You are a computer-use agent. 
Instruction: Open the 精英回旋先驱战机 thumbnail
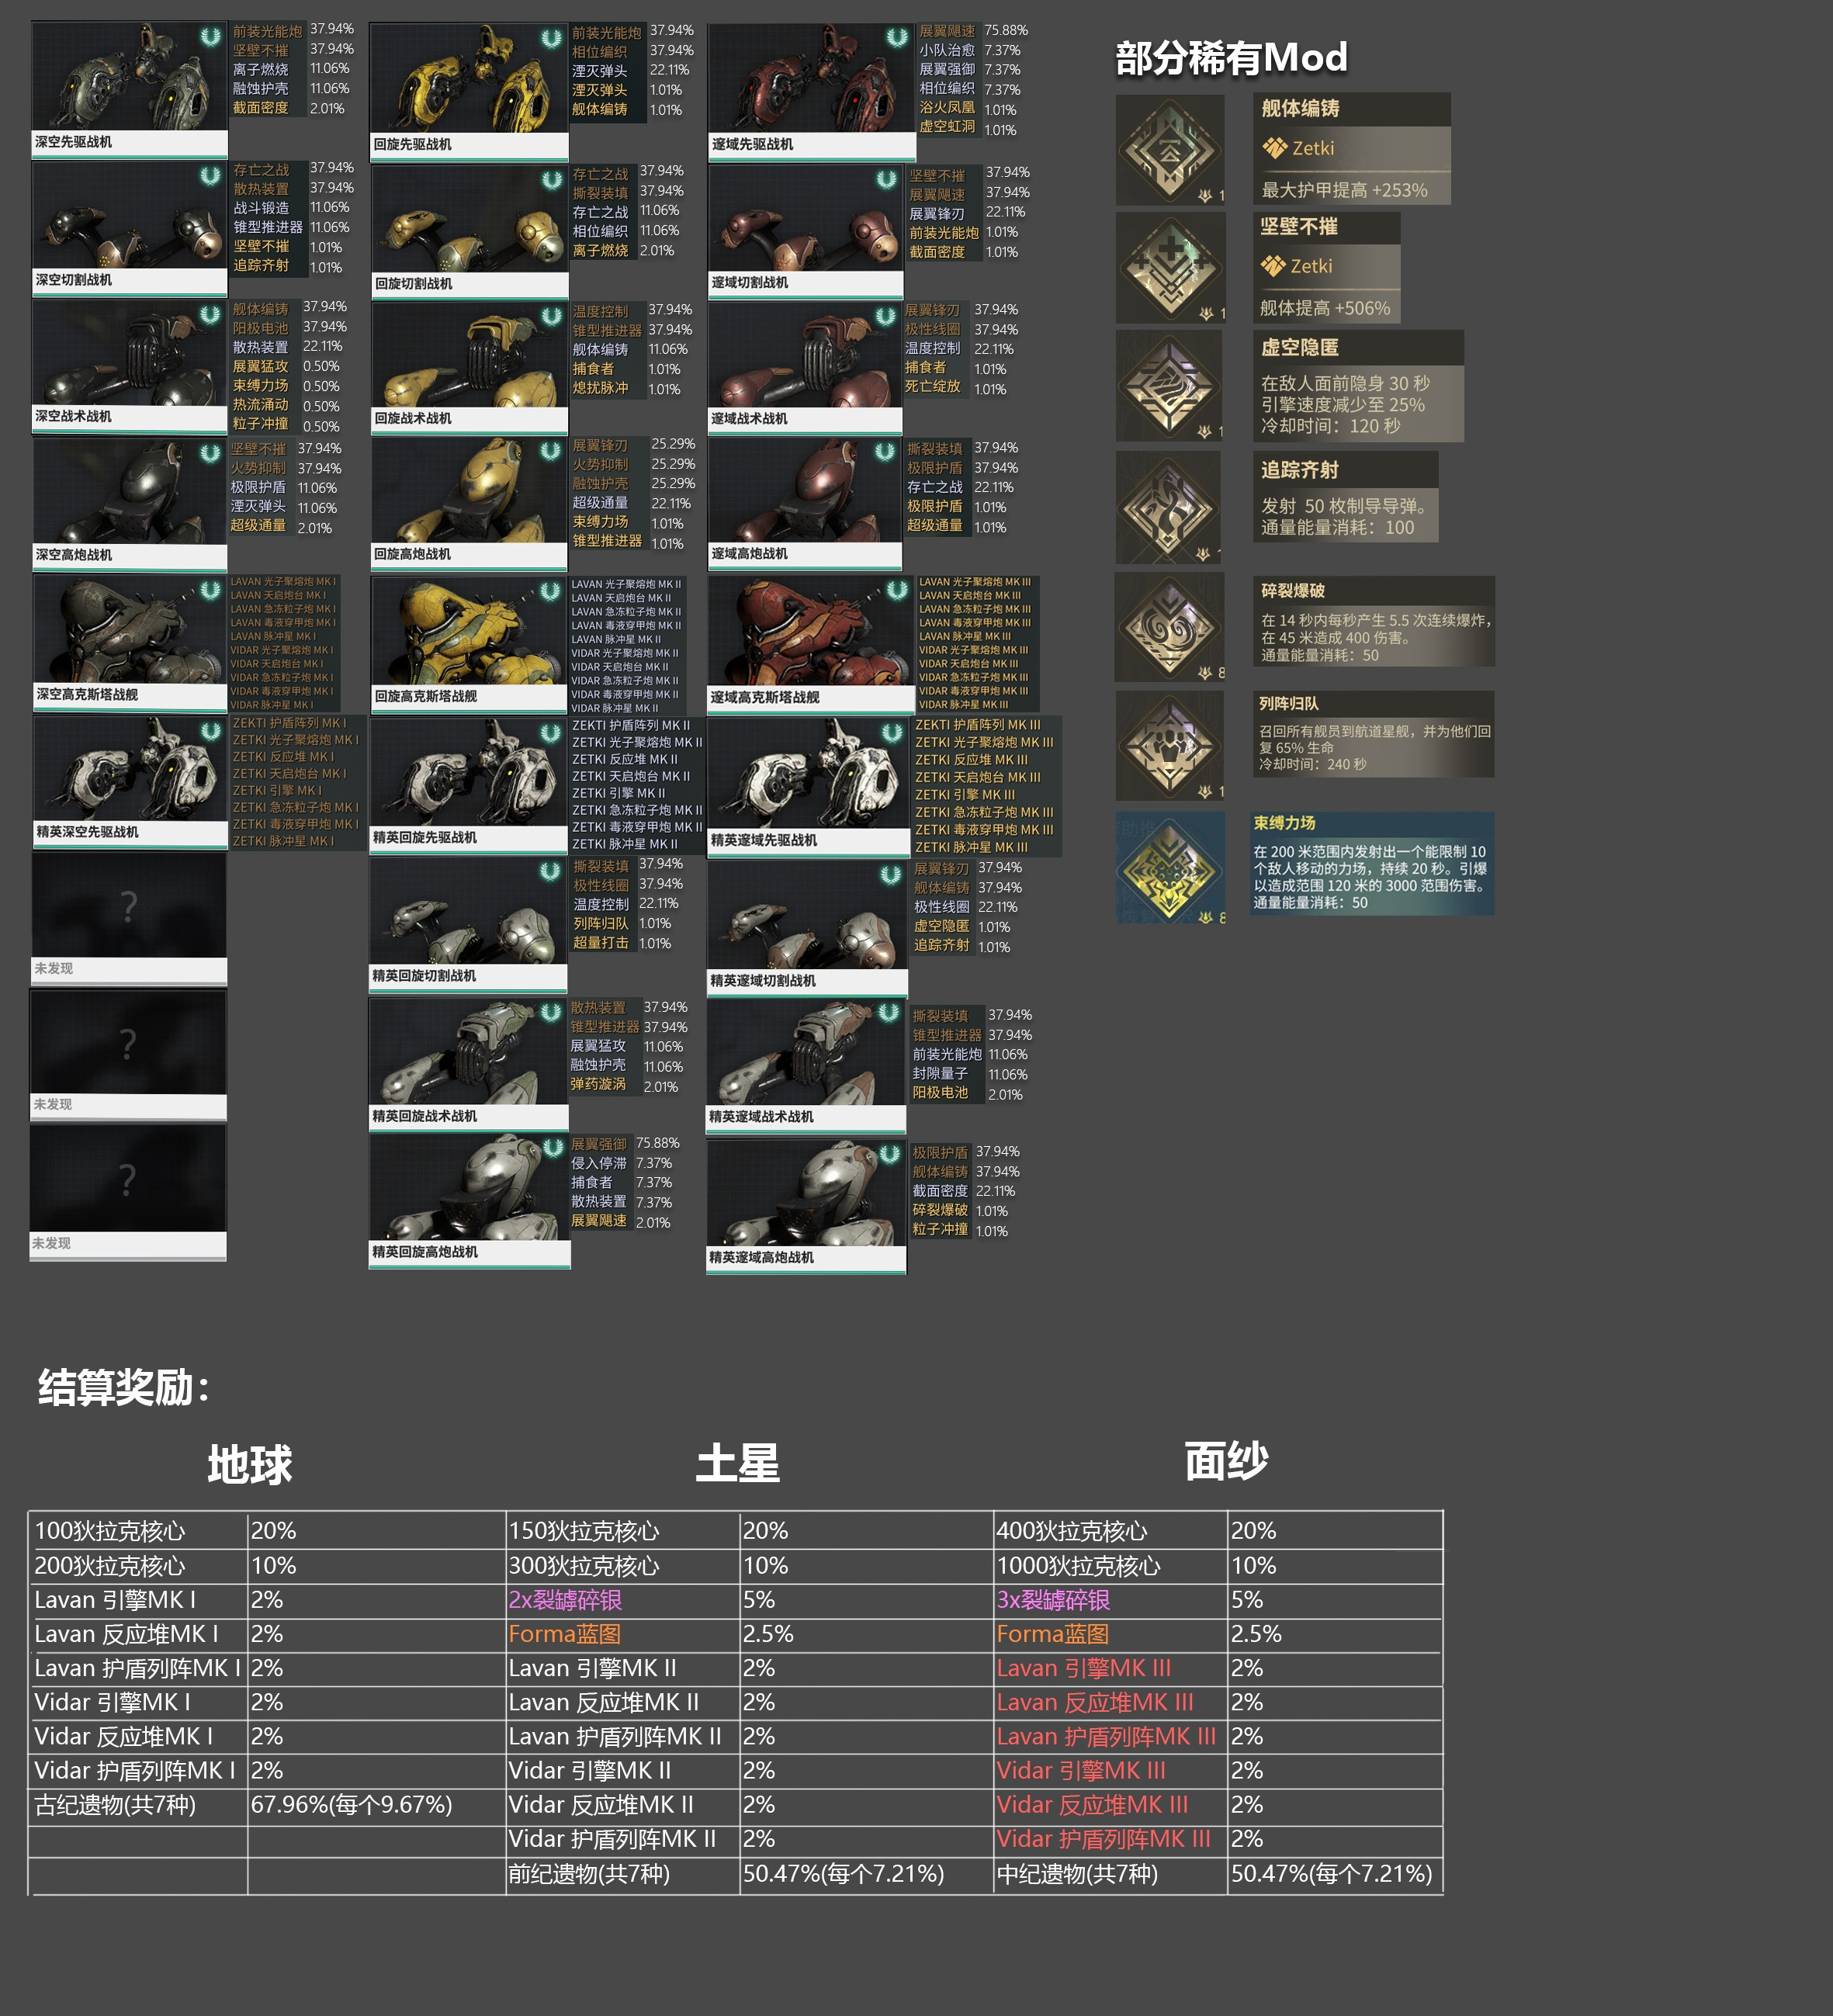tap(469, 786)
